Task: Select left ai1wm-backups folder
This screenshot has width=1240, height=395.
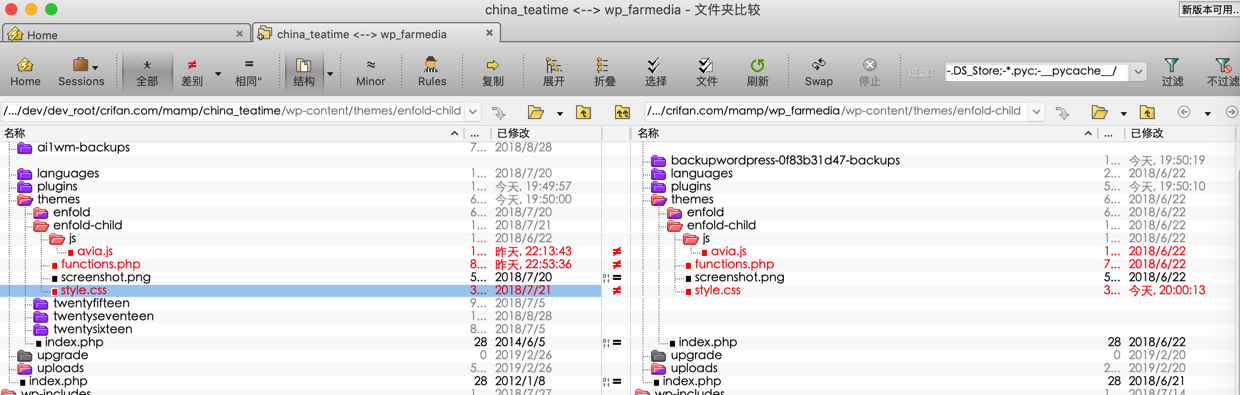Action: 83,147
